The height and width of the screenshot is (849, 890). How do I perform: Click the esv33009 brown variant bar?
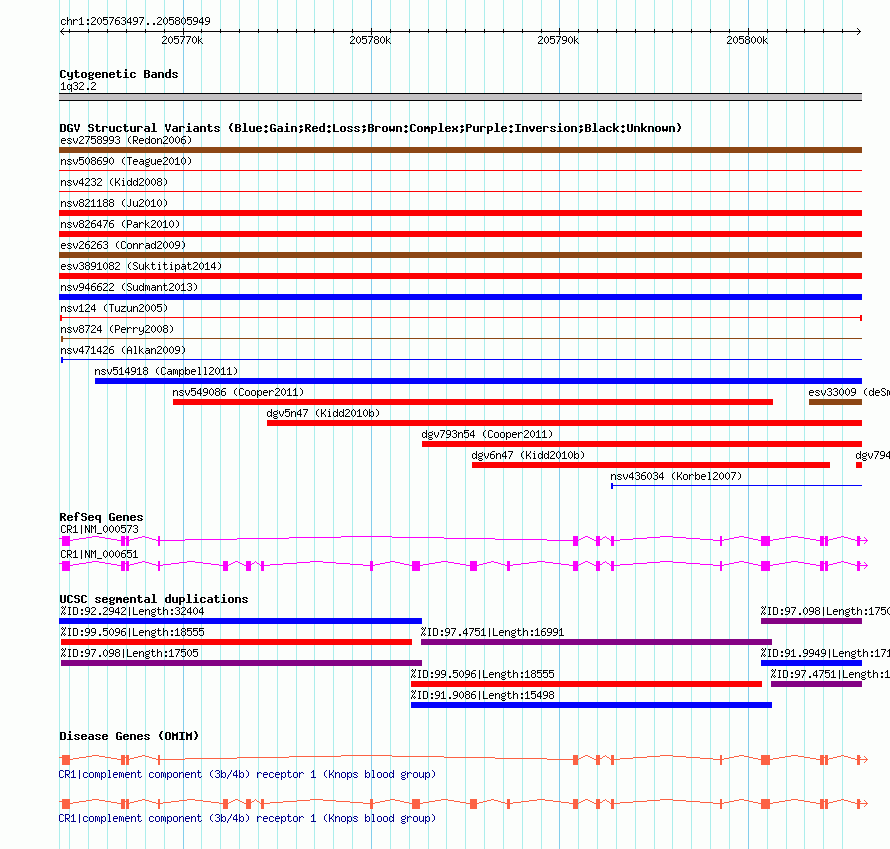pyautogui.click(x=836, y=402)
